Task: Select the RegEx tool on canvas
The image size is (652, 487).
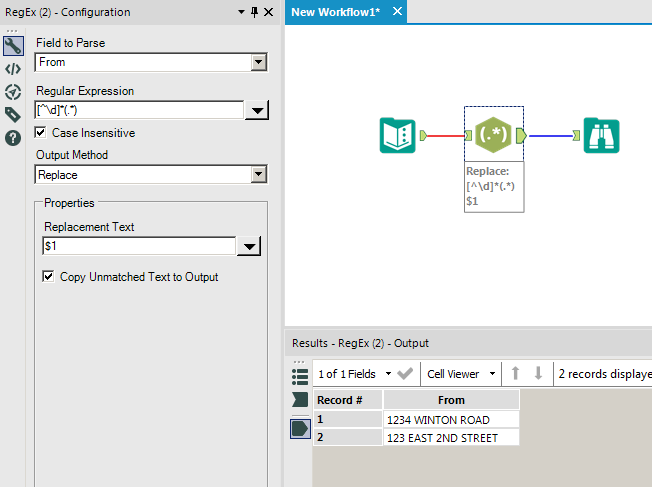Action: coord(493,135)
